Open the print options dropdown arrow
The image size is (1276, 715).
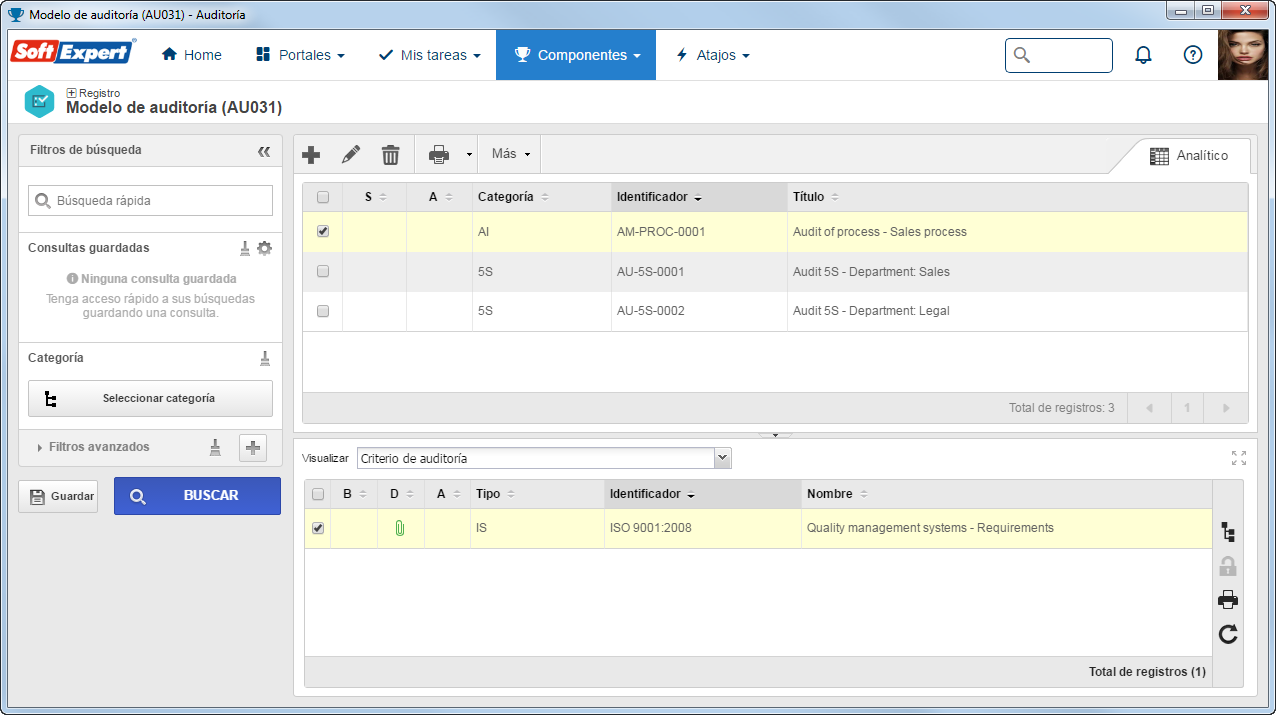[468, 155]
